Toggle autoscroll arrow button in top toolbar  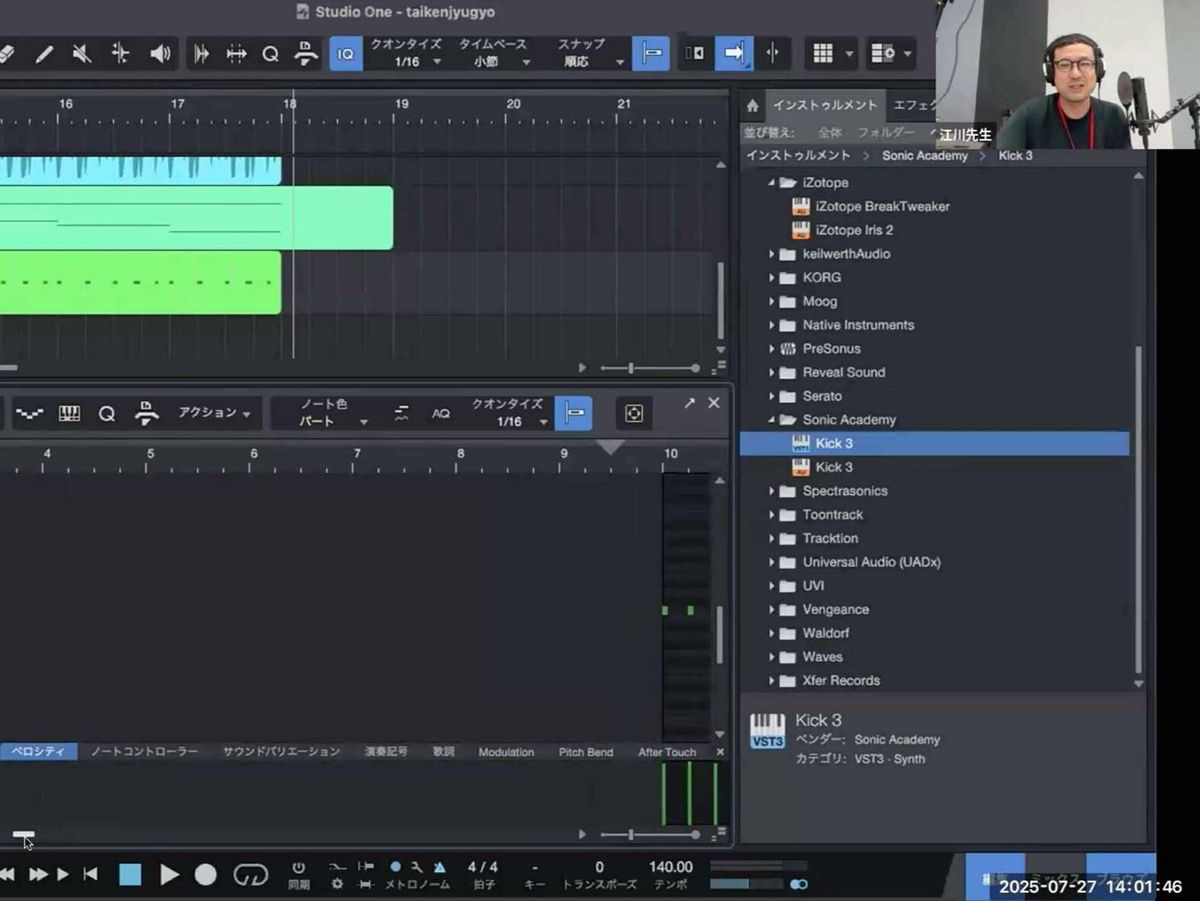pyautogui.click(x=733, y=54)
